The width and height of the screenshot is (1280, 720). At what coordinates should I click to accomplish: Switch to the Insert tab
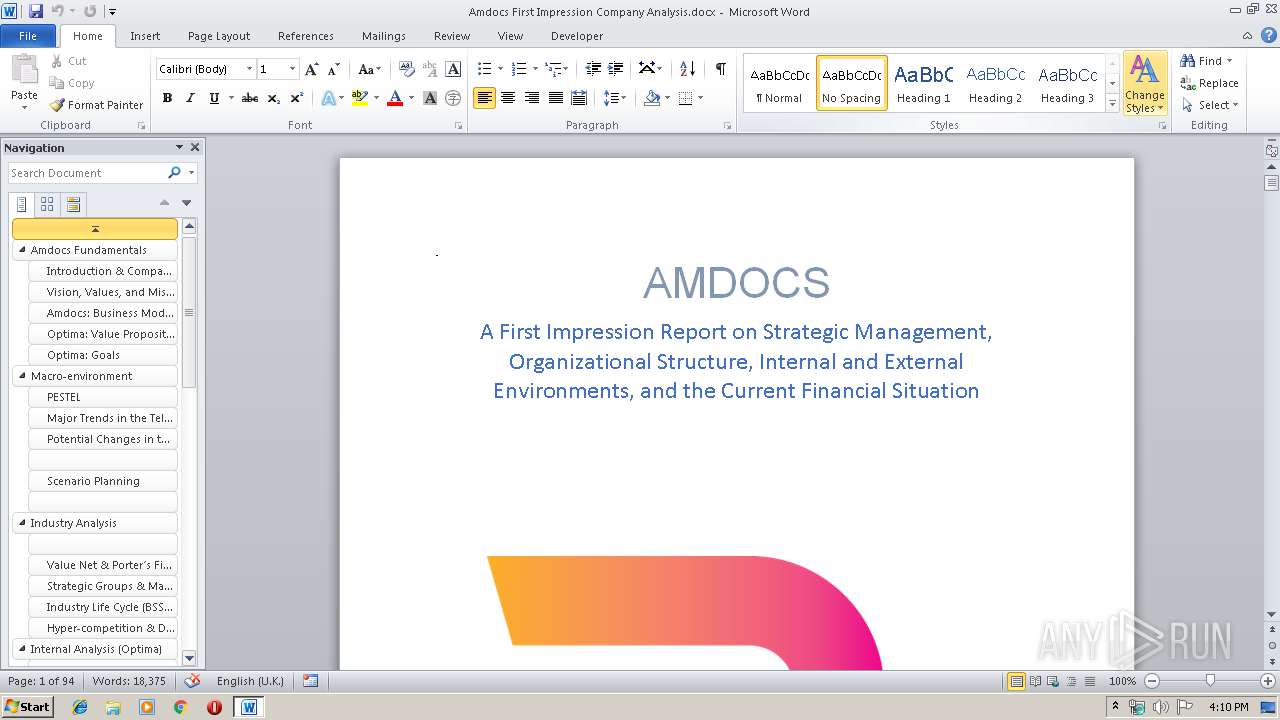pos(145,36)
